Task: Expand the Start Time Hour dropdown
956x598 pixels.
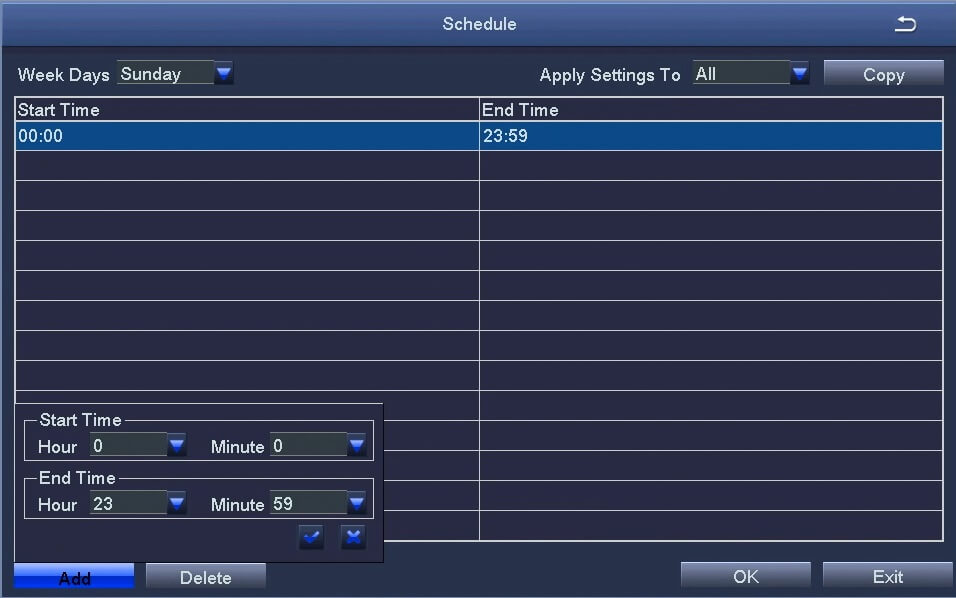Action: (x=177, y=445)
